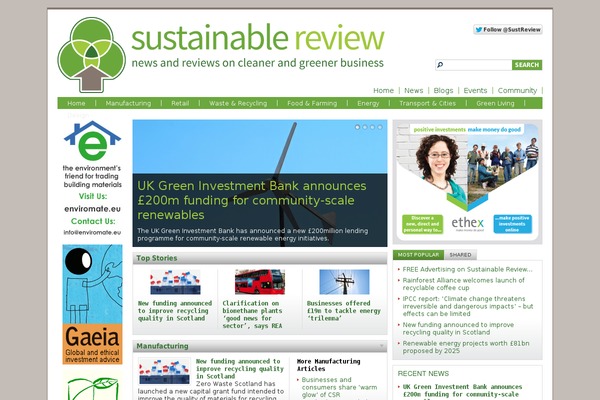Open Recent News UK Green Investment Bank
The height and width of the screenshot is (400, 600).
(x=462, y=392)
